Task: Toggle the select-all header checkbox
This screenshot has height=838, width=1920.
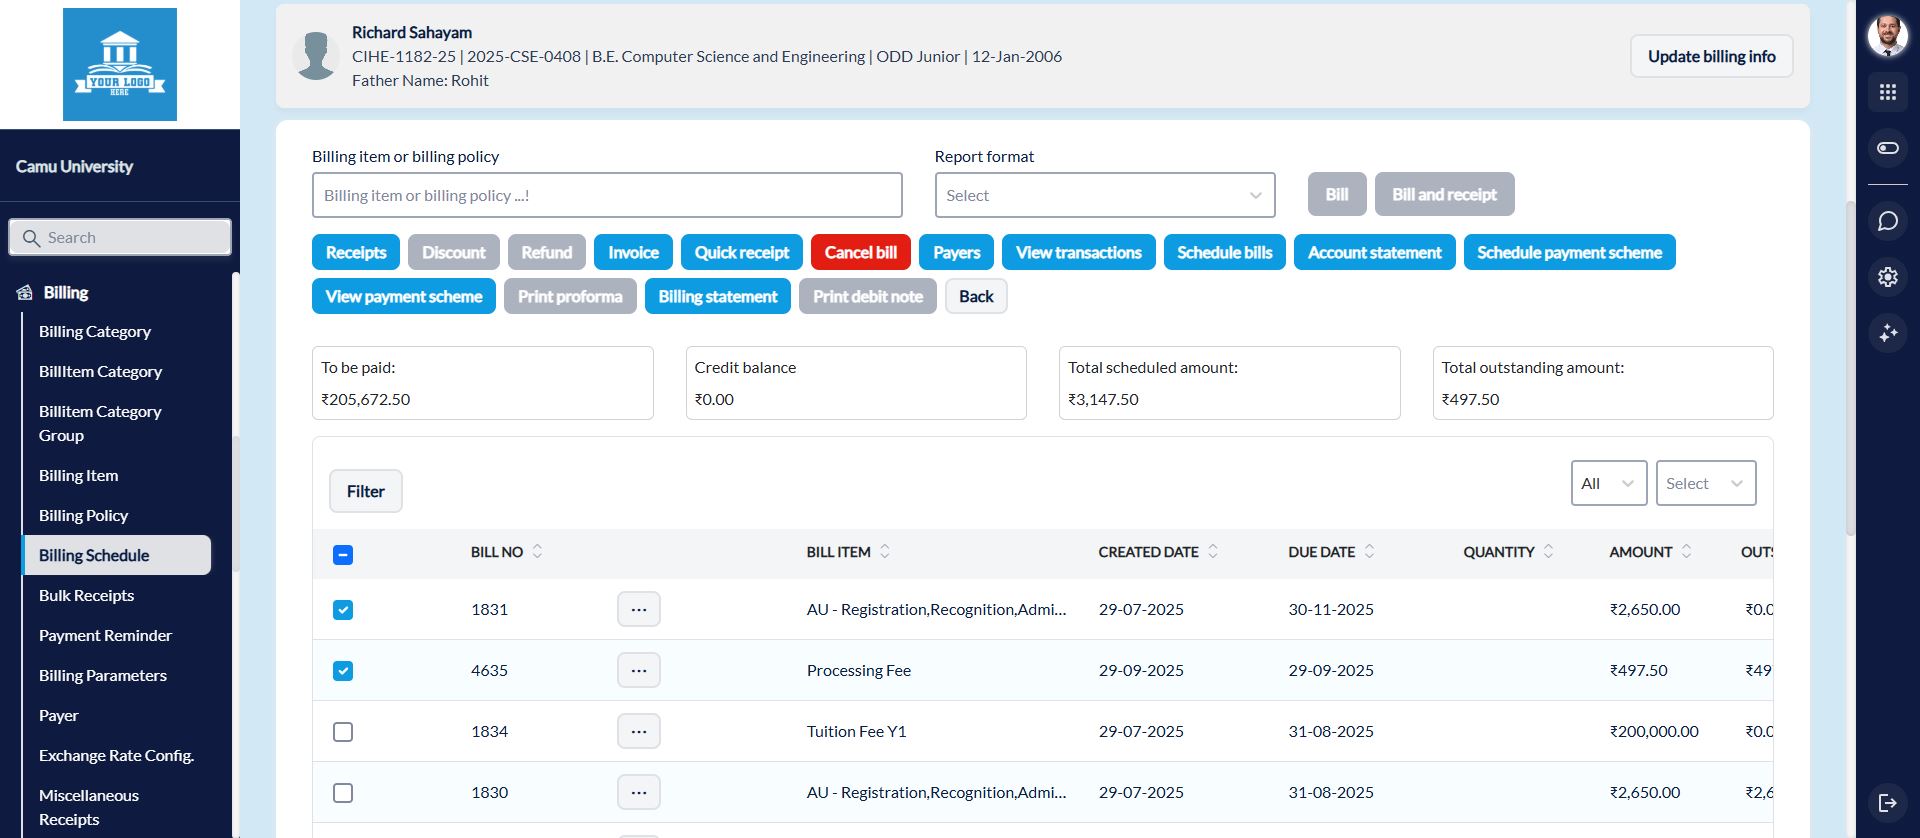Action: (x=343, y=555)
